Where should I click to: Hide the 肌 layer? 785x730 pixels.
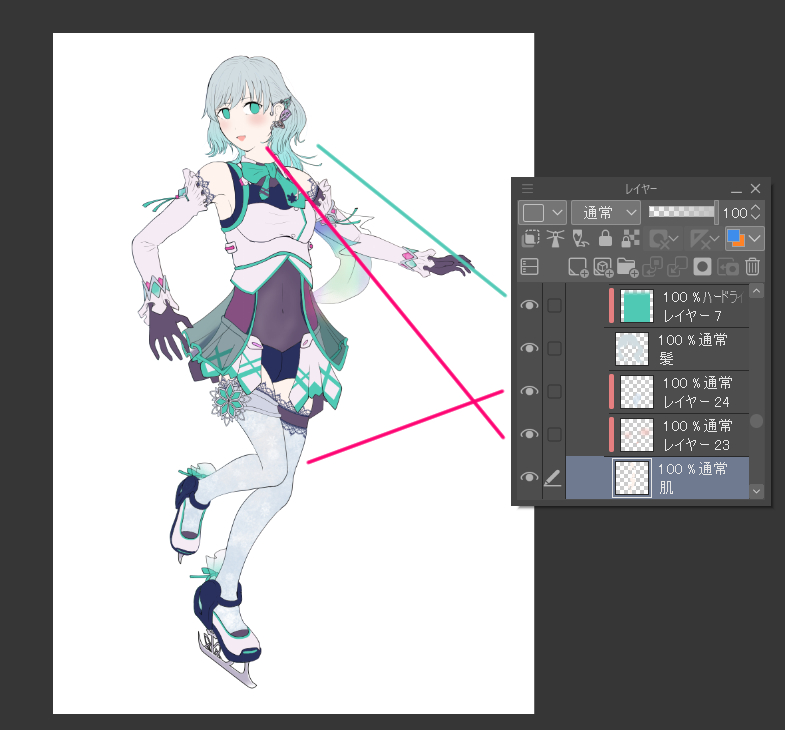click(529, 478)
